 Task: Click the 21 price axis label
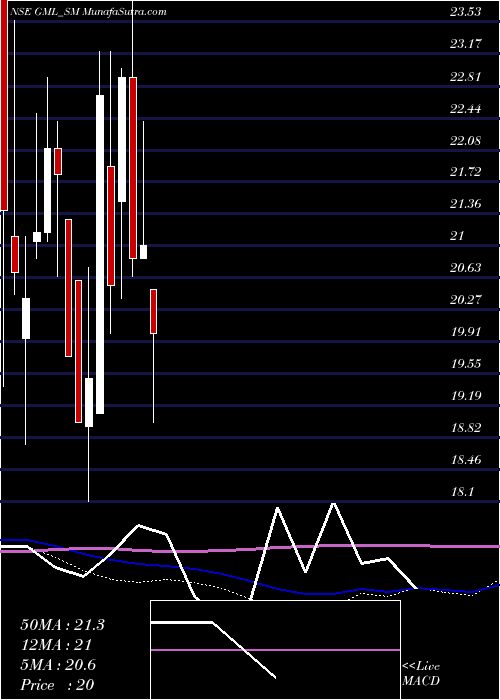click(458, 236)
